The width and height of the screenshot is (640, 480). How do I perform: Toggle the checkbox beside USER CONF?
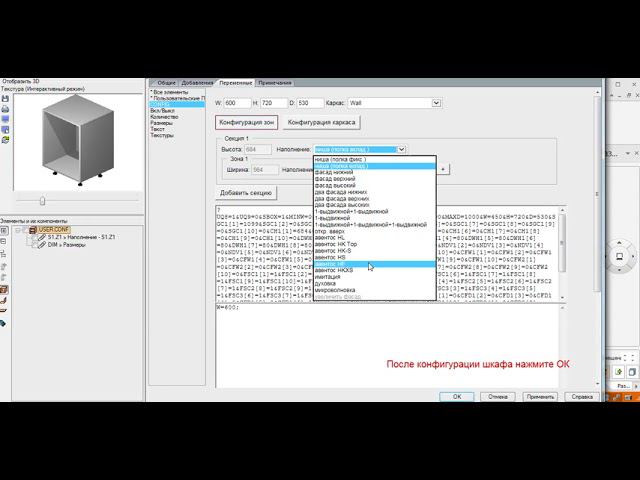coord(25,230)
